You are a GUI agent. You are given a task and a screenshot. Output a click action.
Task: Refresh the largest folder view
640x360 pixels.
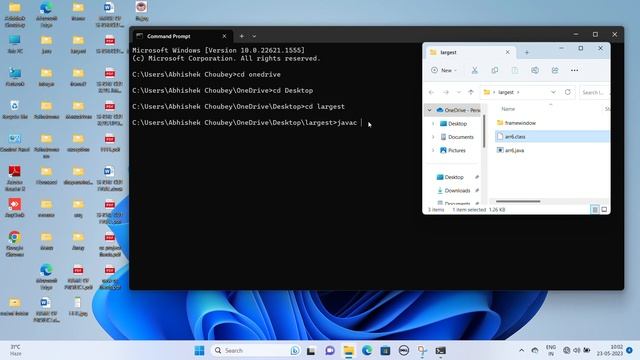coord(567,92)
